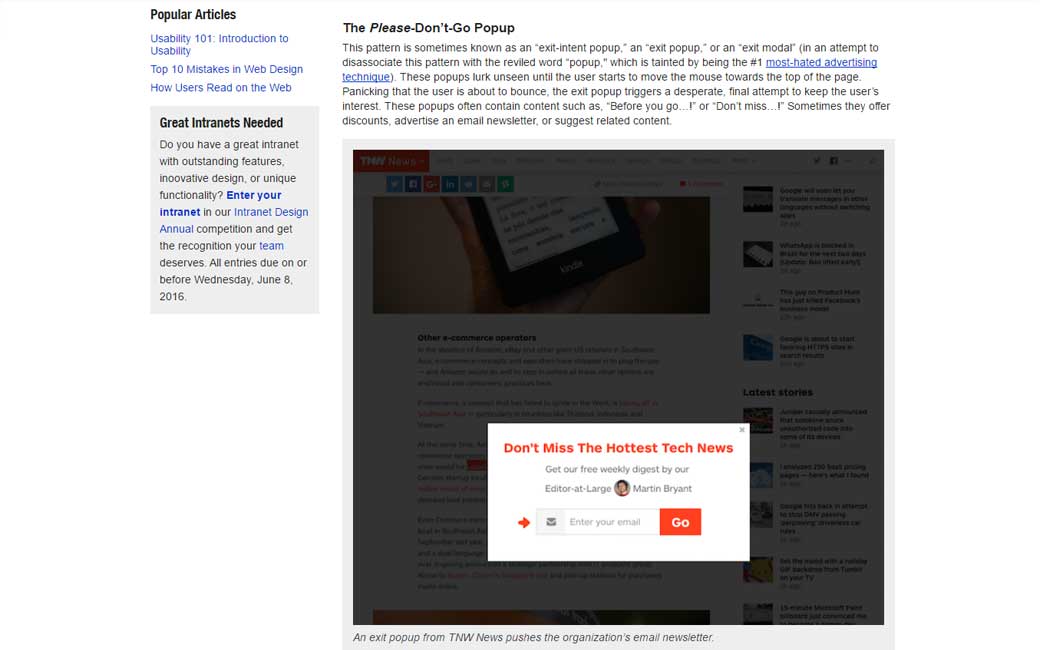Screen dimensions: 1040x650
Task: Click the 'Enter your email' input field
Action: 612,522
